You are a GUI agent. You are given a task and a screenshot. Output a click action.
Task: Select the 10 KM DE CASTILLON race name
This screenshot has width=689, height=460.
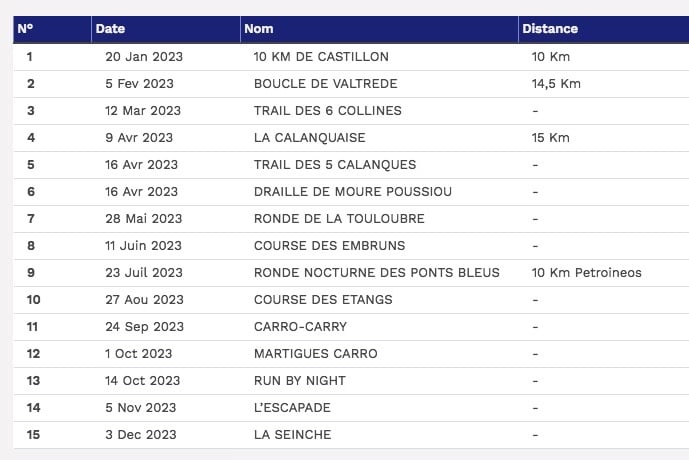click(x=321, y=57)
